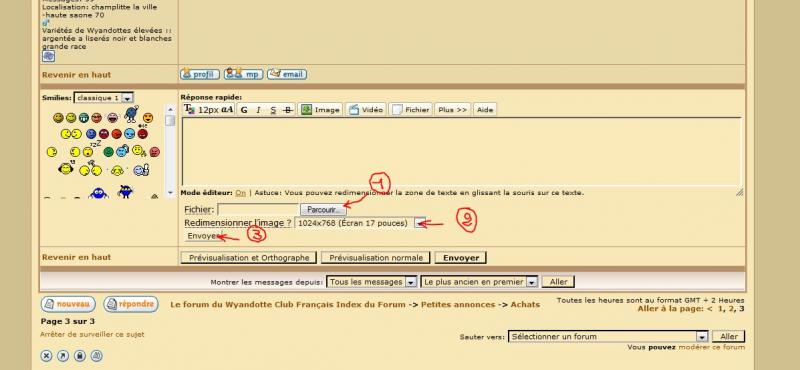This screenshot has width=800, height=370.
Task: Go to Petites annonces breadcrumb
Action: 458,305
